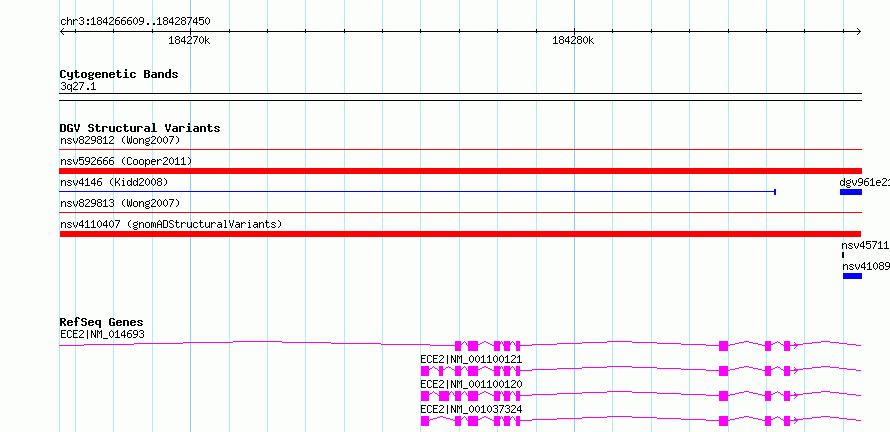Click the chr3:184266609..184287450 coordinate label
The image size is (890, 432).
coord(135,22)
